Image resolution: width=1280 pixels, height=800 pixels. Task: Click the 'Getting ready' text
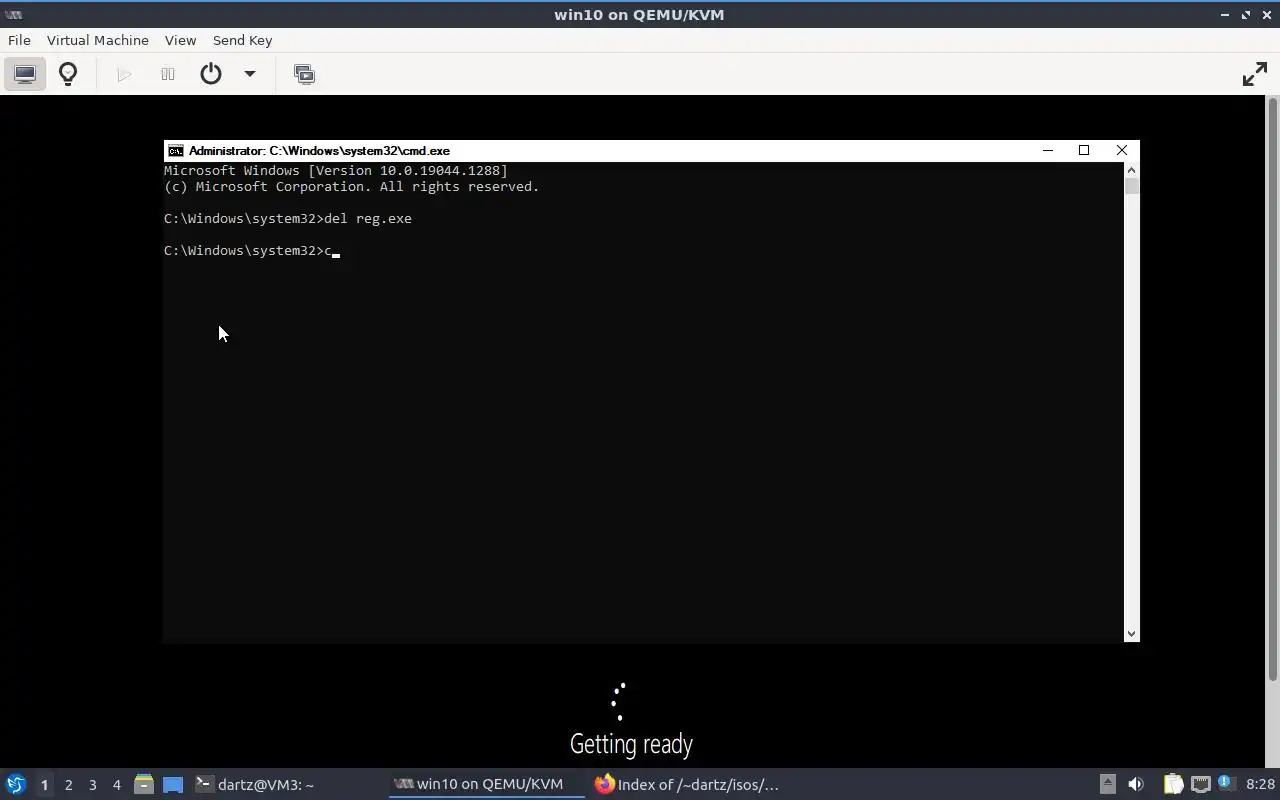631,744
